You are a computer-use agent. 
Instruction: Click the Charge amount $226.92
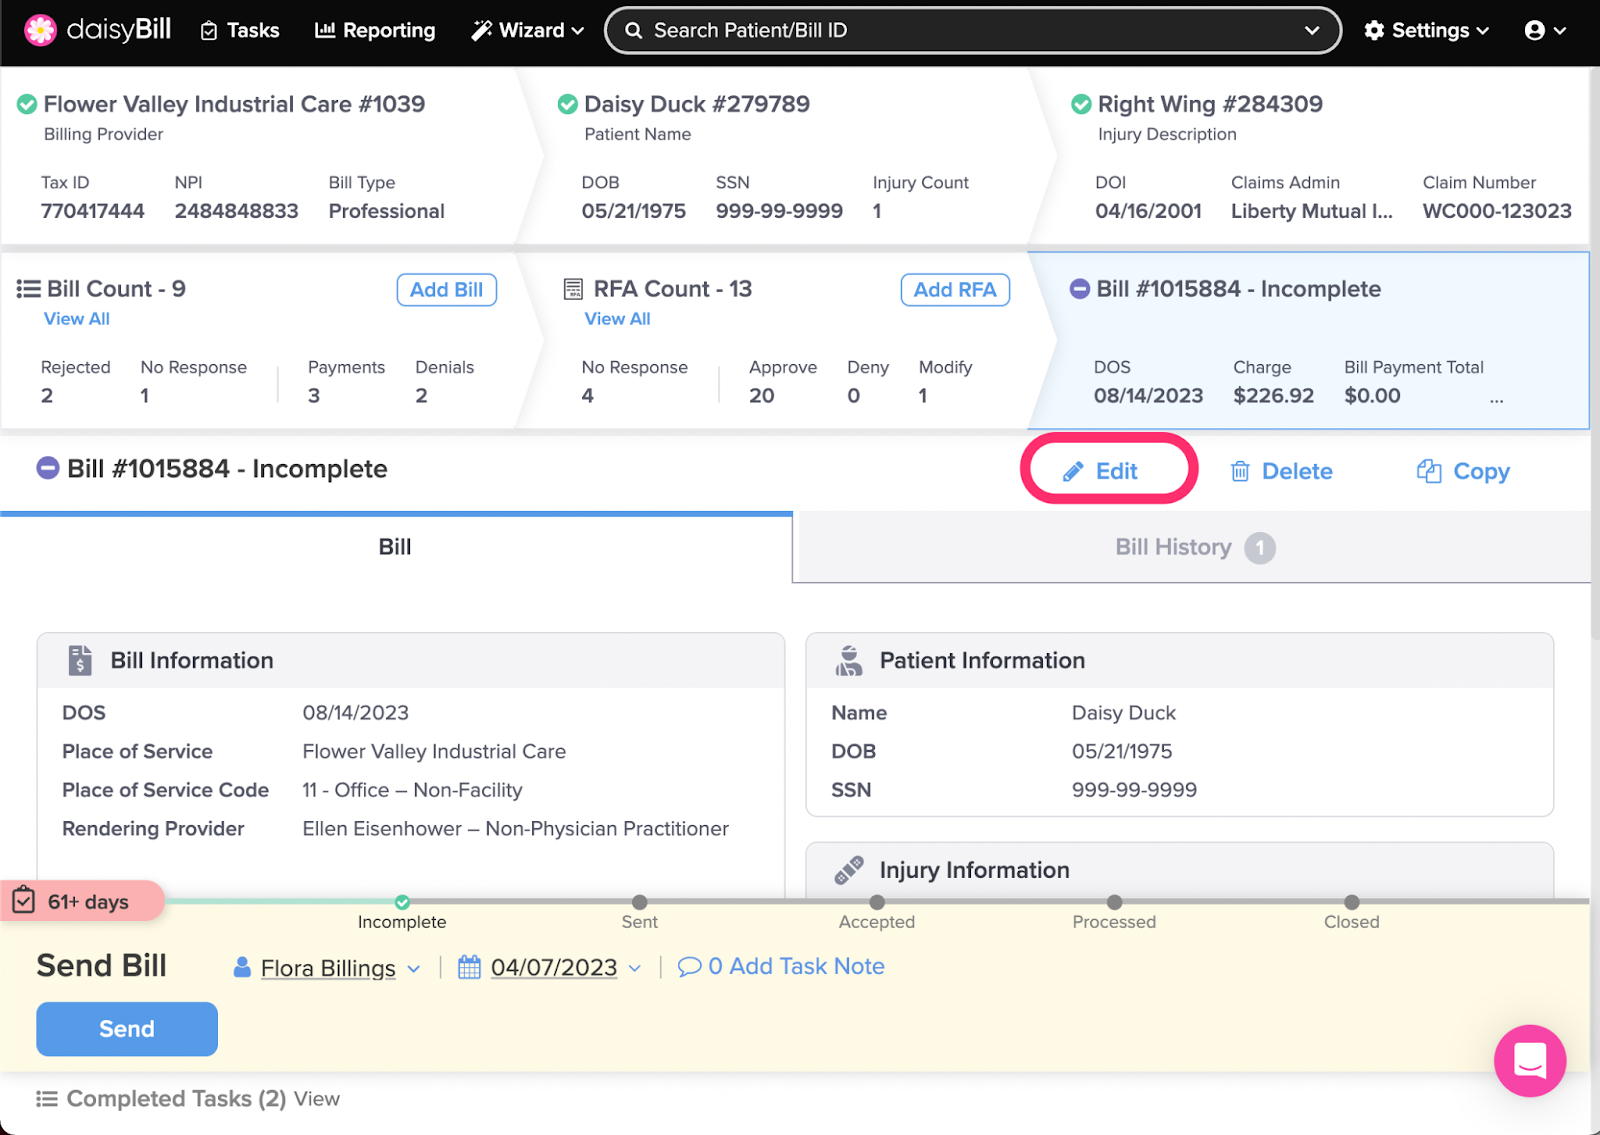tap(1274, 396)
